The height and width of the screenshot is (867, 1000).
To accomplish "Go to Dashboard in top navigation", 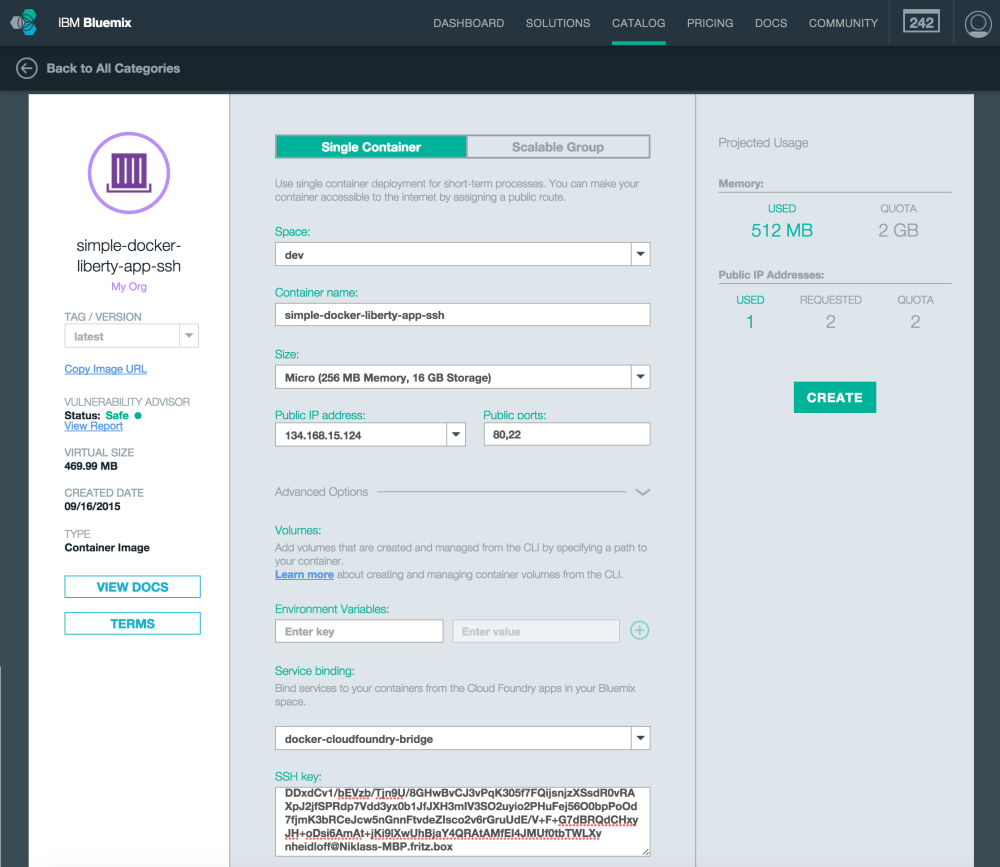I will [x=469, y=23].
